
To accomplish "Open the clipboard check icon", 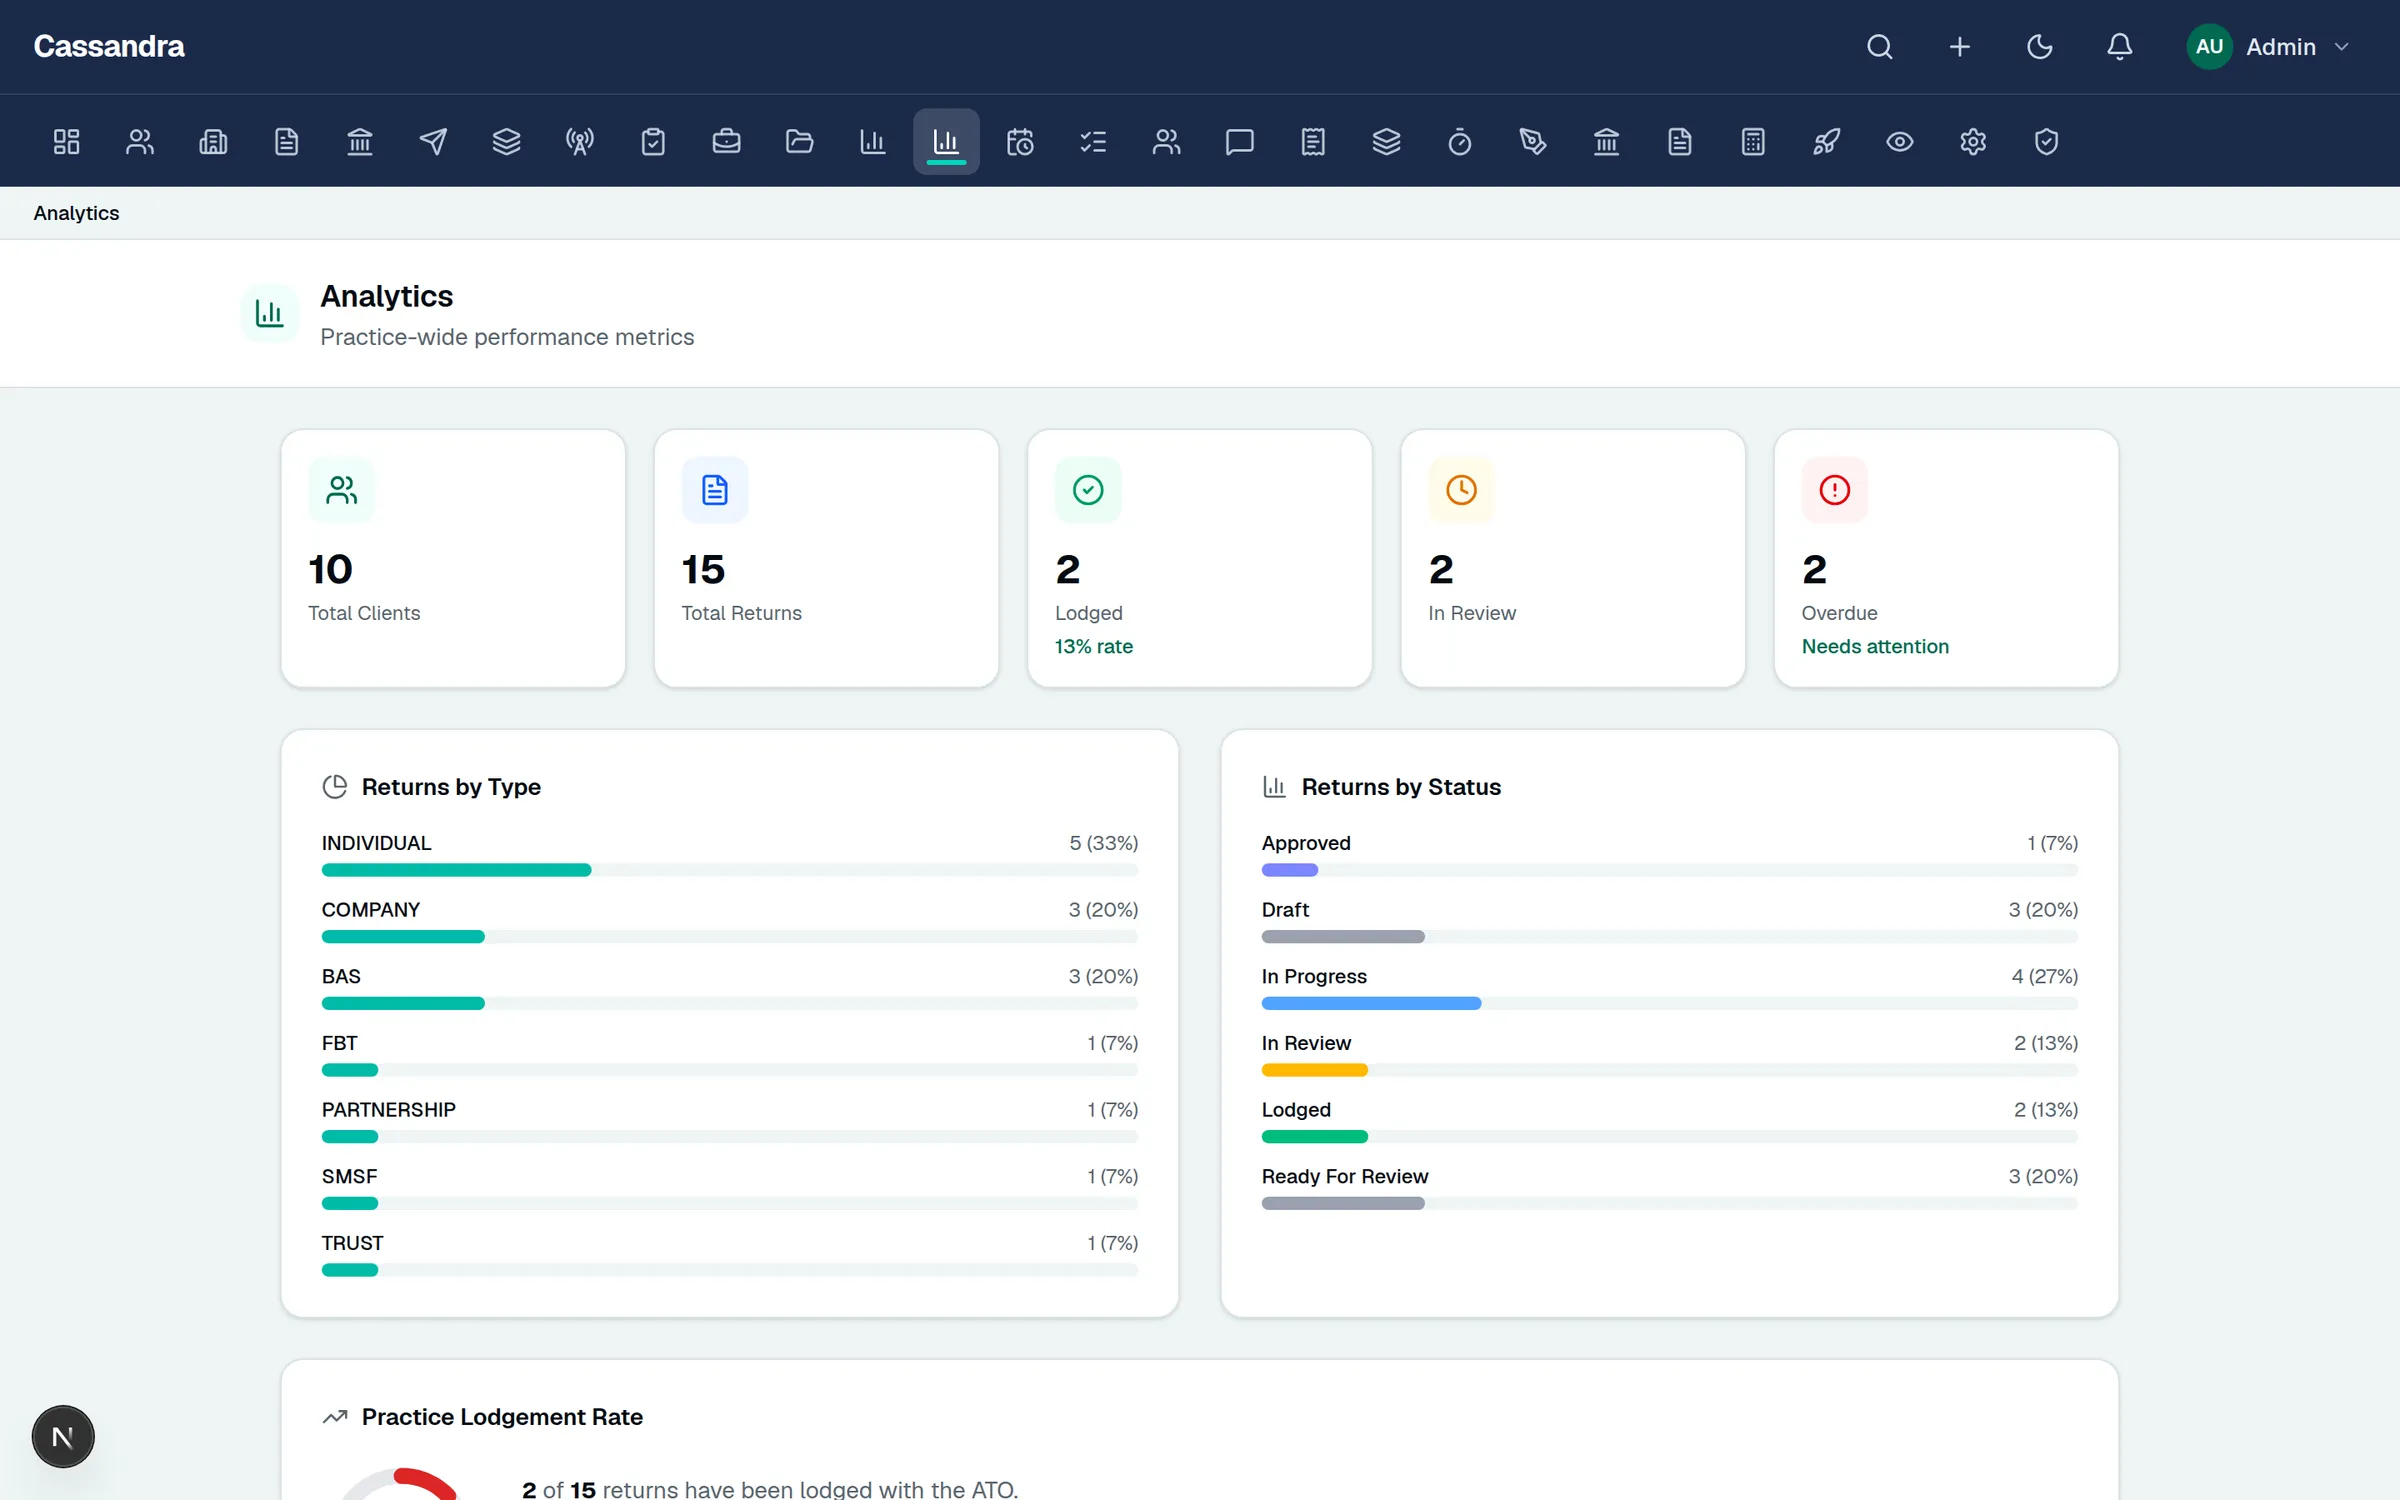I will point(653,142).
